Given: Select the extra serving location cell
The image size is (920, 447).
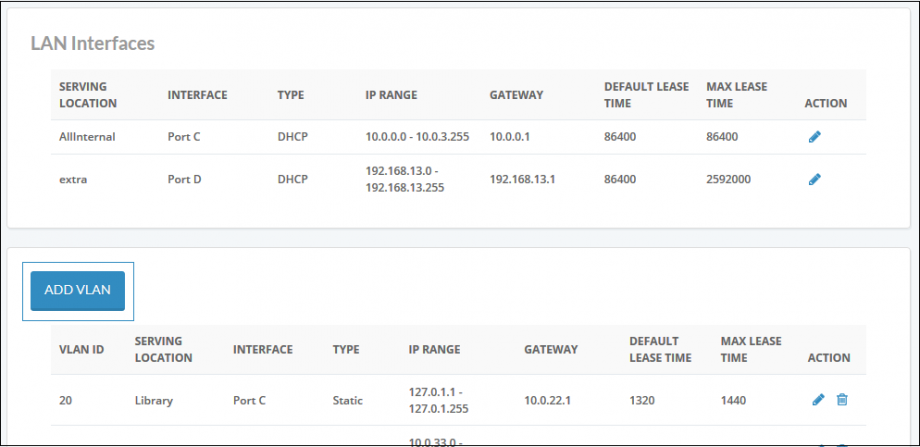Looking at the screenshot, I should (x=73, y=180).
